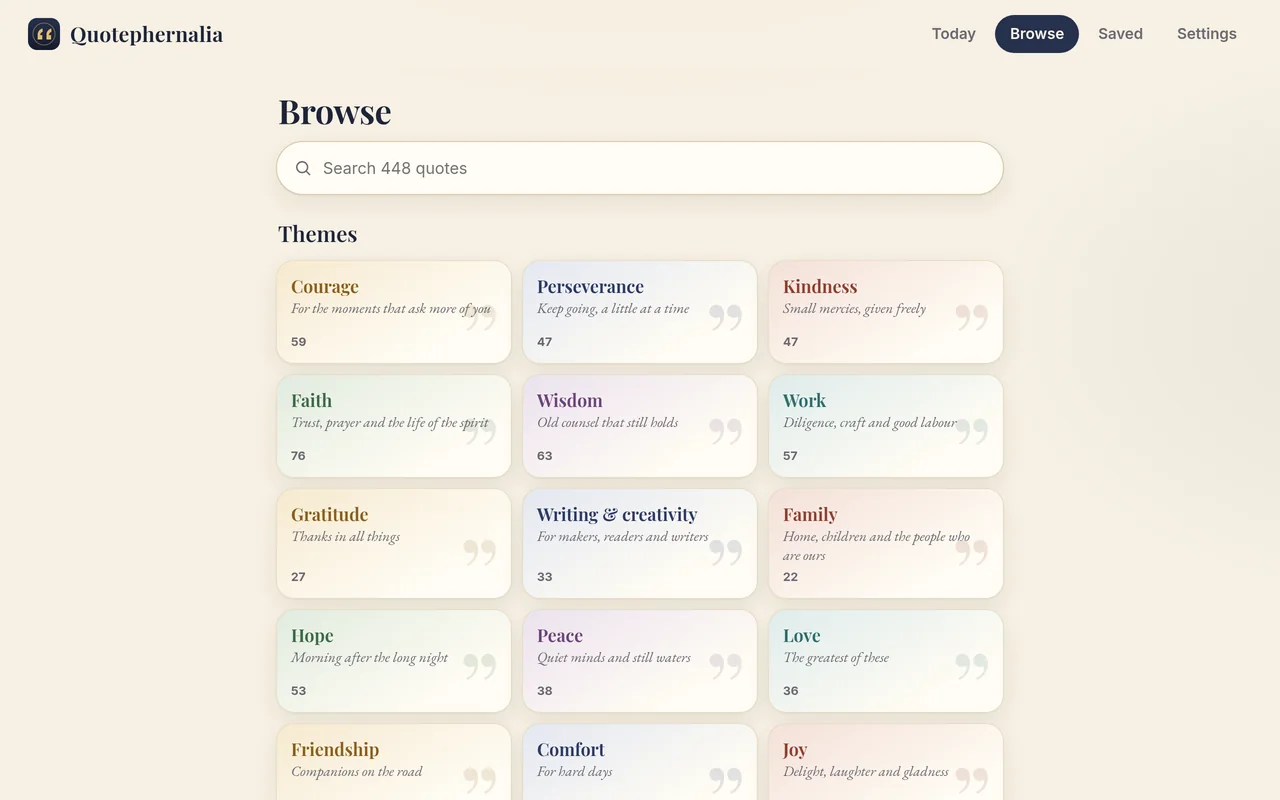
Task: Click the Quotephernalia logo icon
Action: click(x=44, y=34)
